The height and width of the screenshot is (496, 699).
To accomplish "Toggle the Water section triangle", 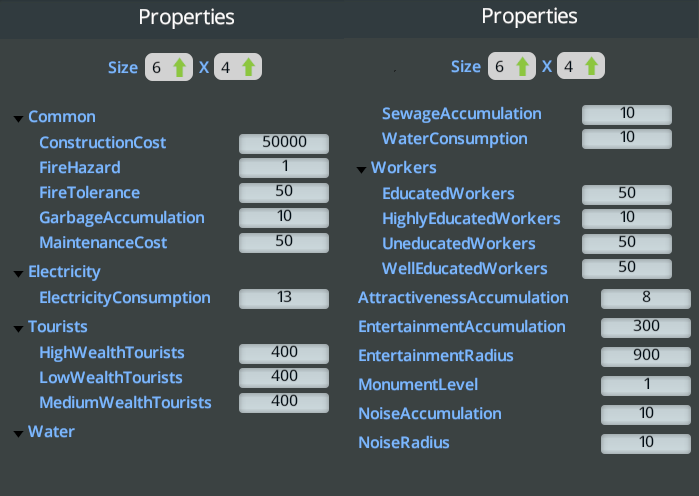I will pos(18,433).
